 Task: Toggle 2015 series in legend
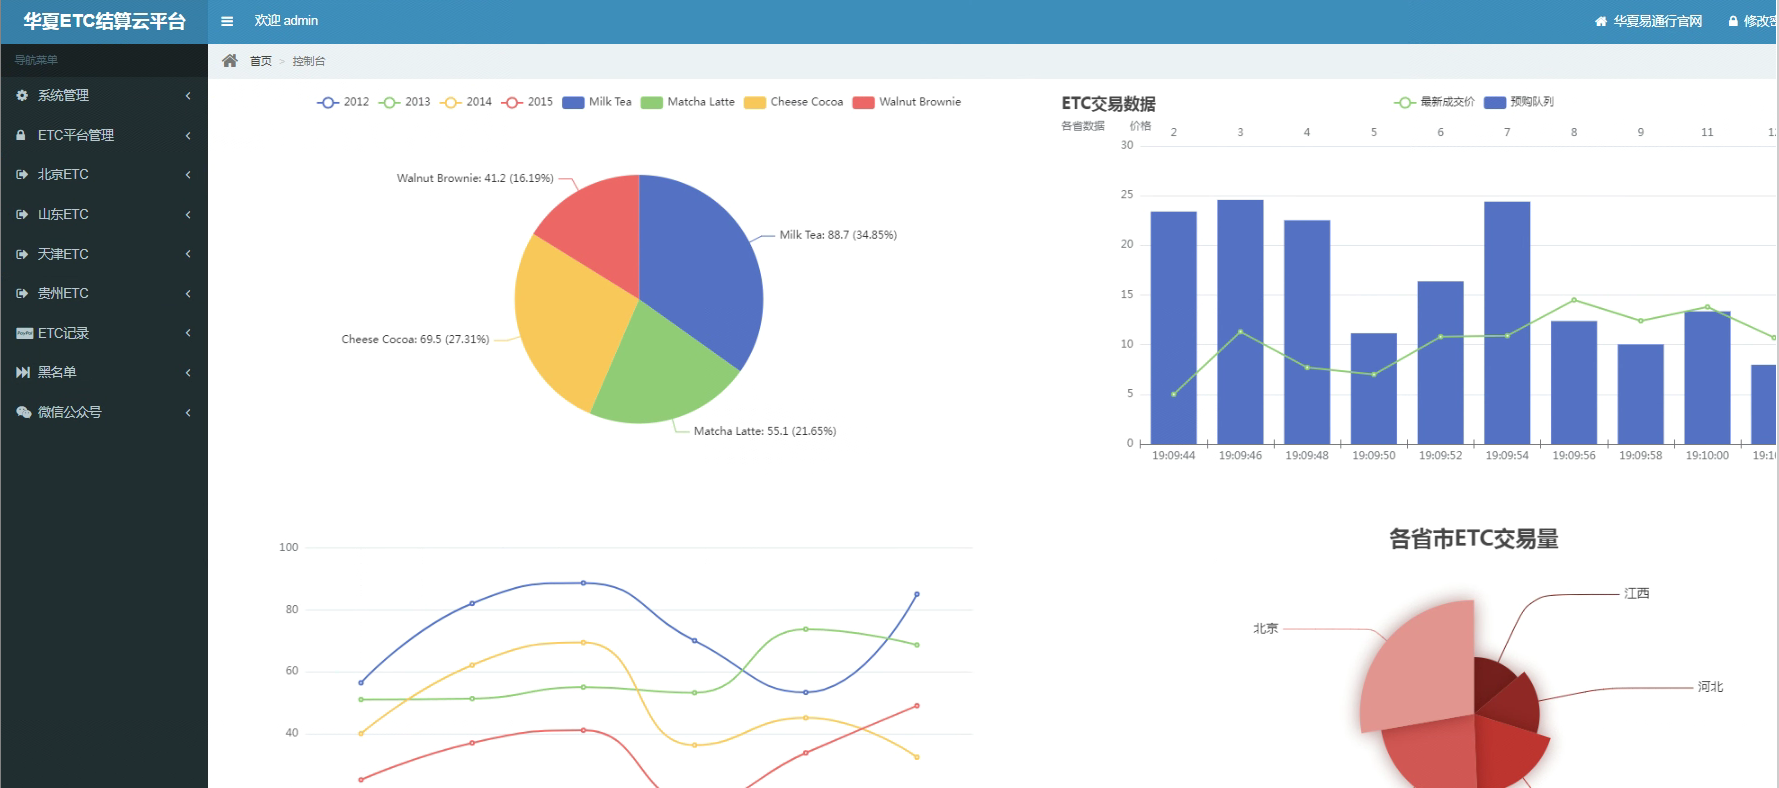[527, 102]
